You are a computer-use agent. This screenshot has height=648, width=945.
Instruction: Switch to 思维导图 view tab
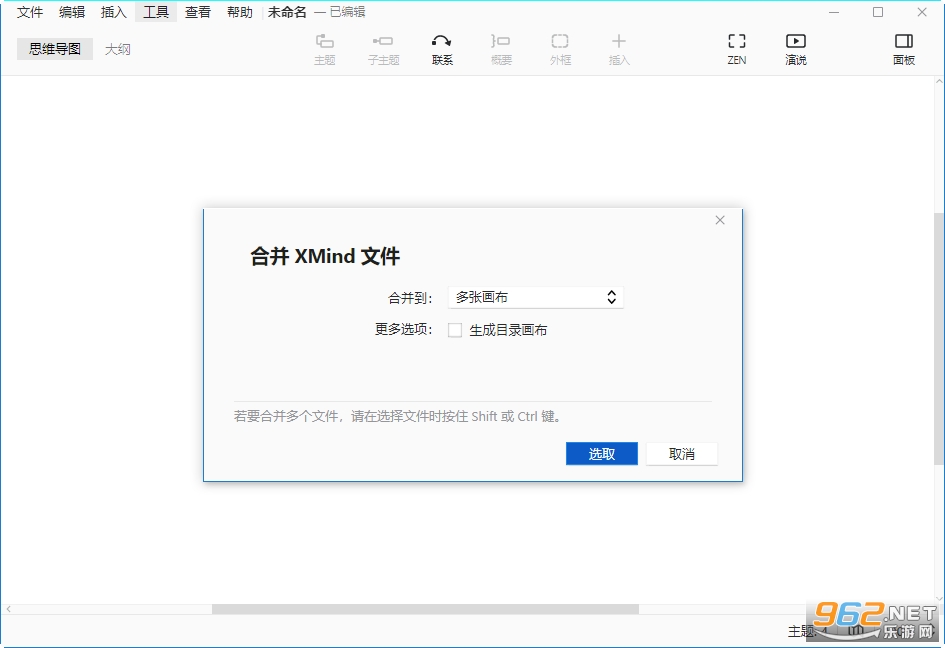click(x=55, y=49)
